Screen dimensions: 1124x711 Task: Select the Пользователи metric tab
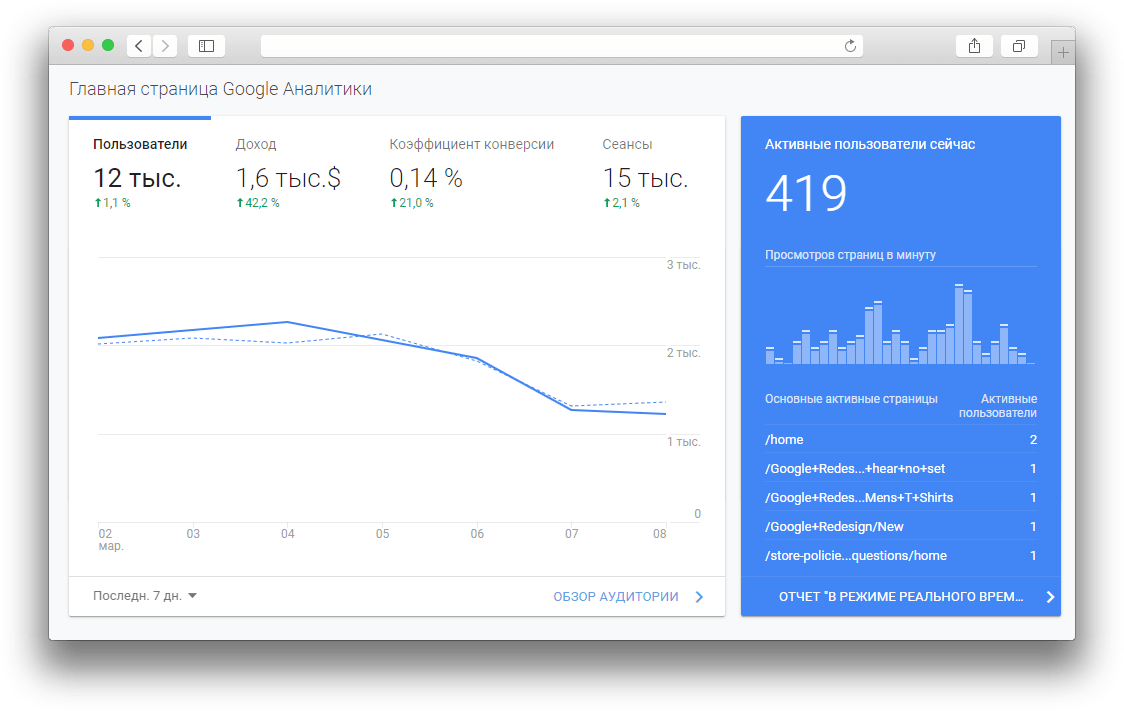click(140, 145)
